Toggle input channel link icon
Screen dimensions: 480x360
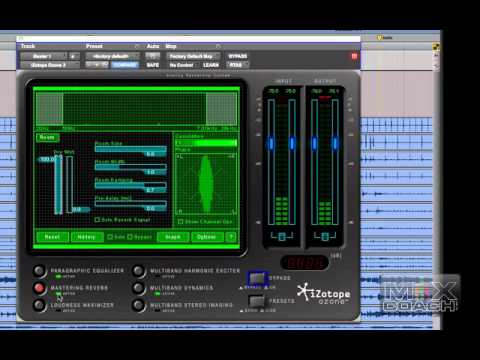point(282,236)
